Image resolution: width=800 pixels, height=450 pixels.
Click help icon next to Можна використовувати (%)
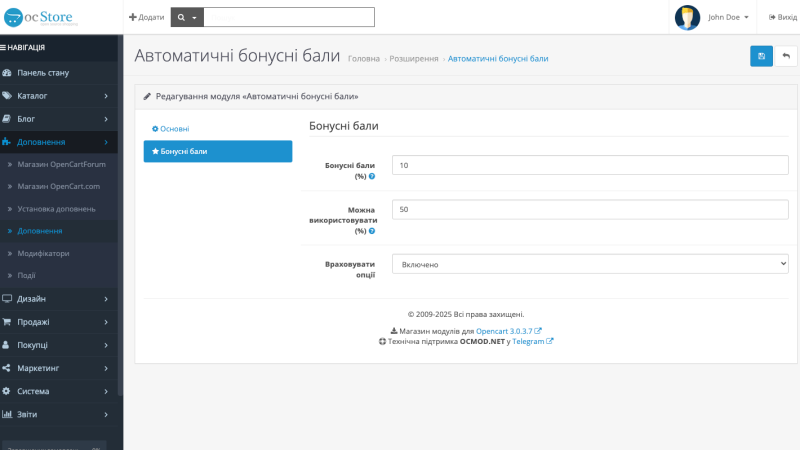[372, 231]
